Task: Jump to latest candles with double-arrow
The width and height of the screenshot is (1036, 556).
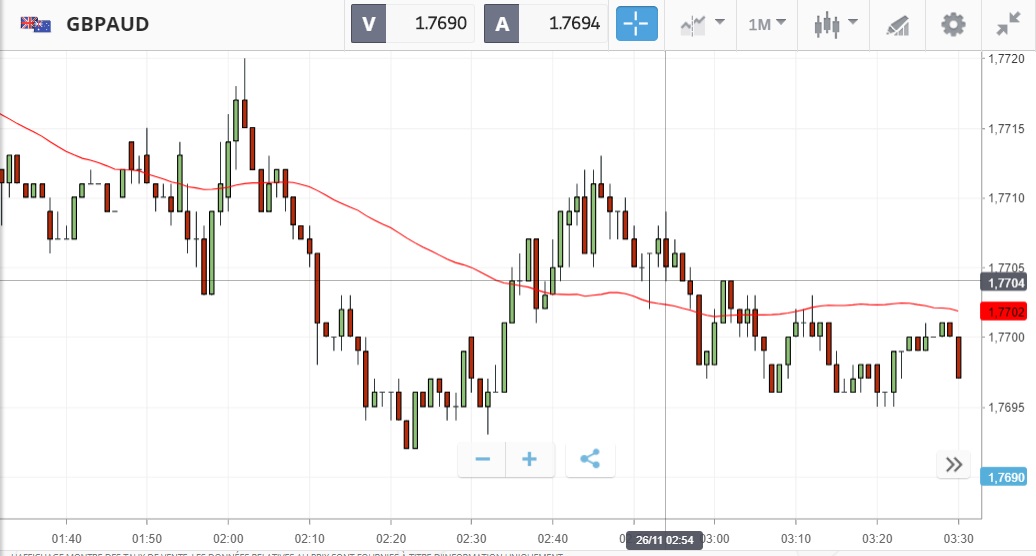Action: click(954, 464)
